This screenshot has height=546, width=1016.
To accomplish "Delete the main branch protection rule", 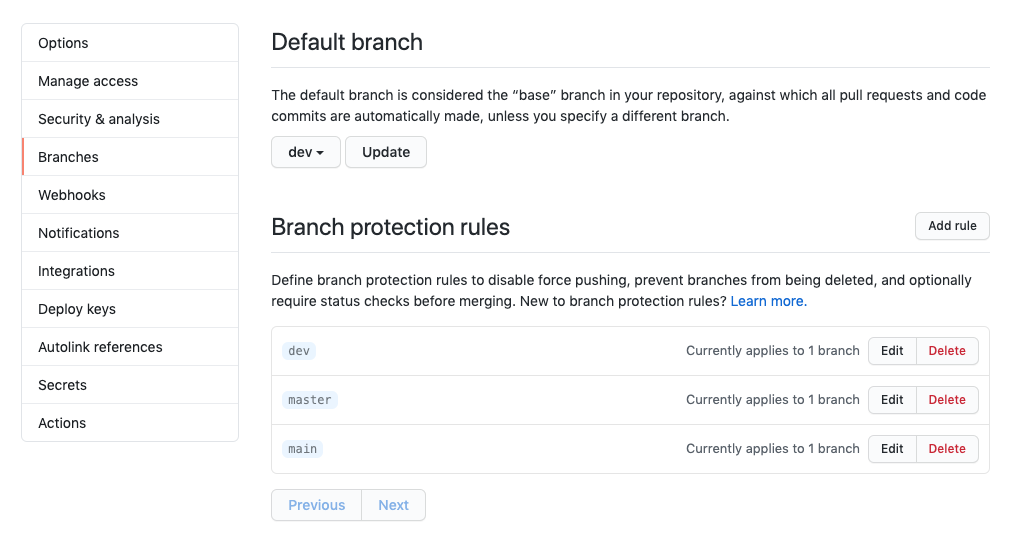I will pyautogui.click(x=947, y=449).
